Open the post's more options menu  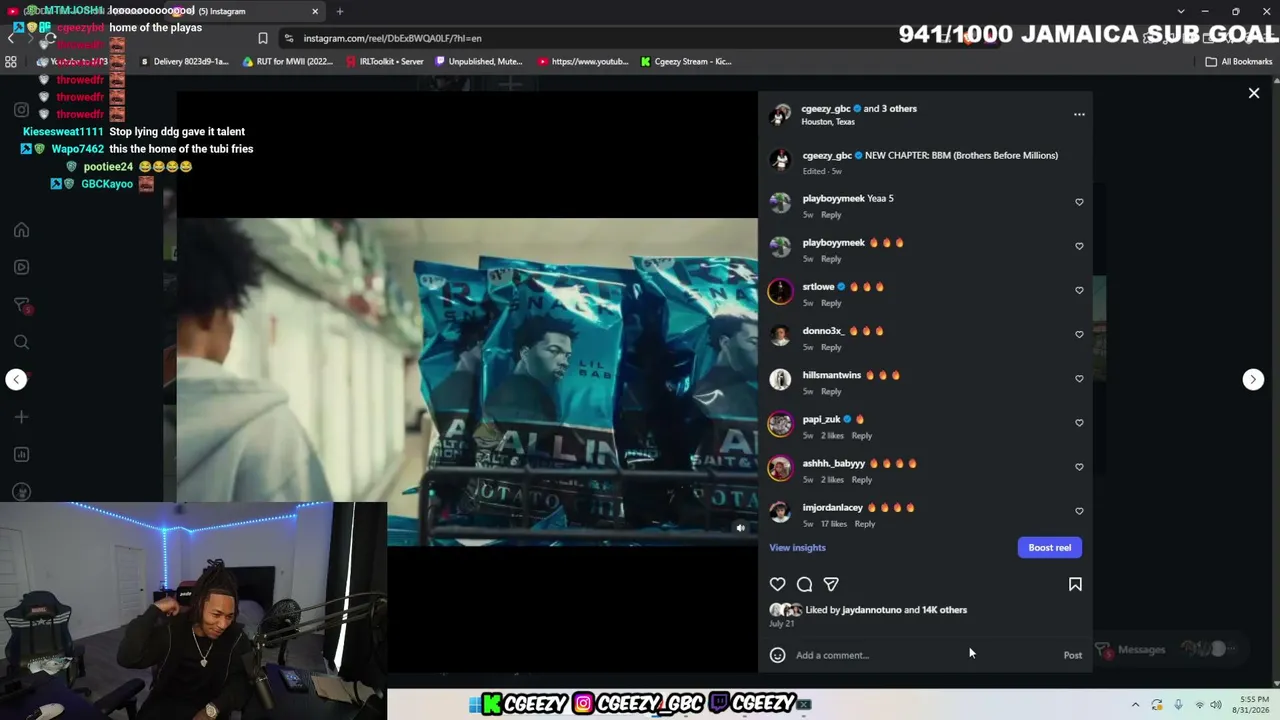point(1079,115)
